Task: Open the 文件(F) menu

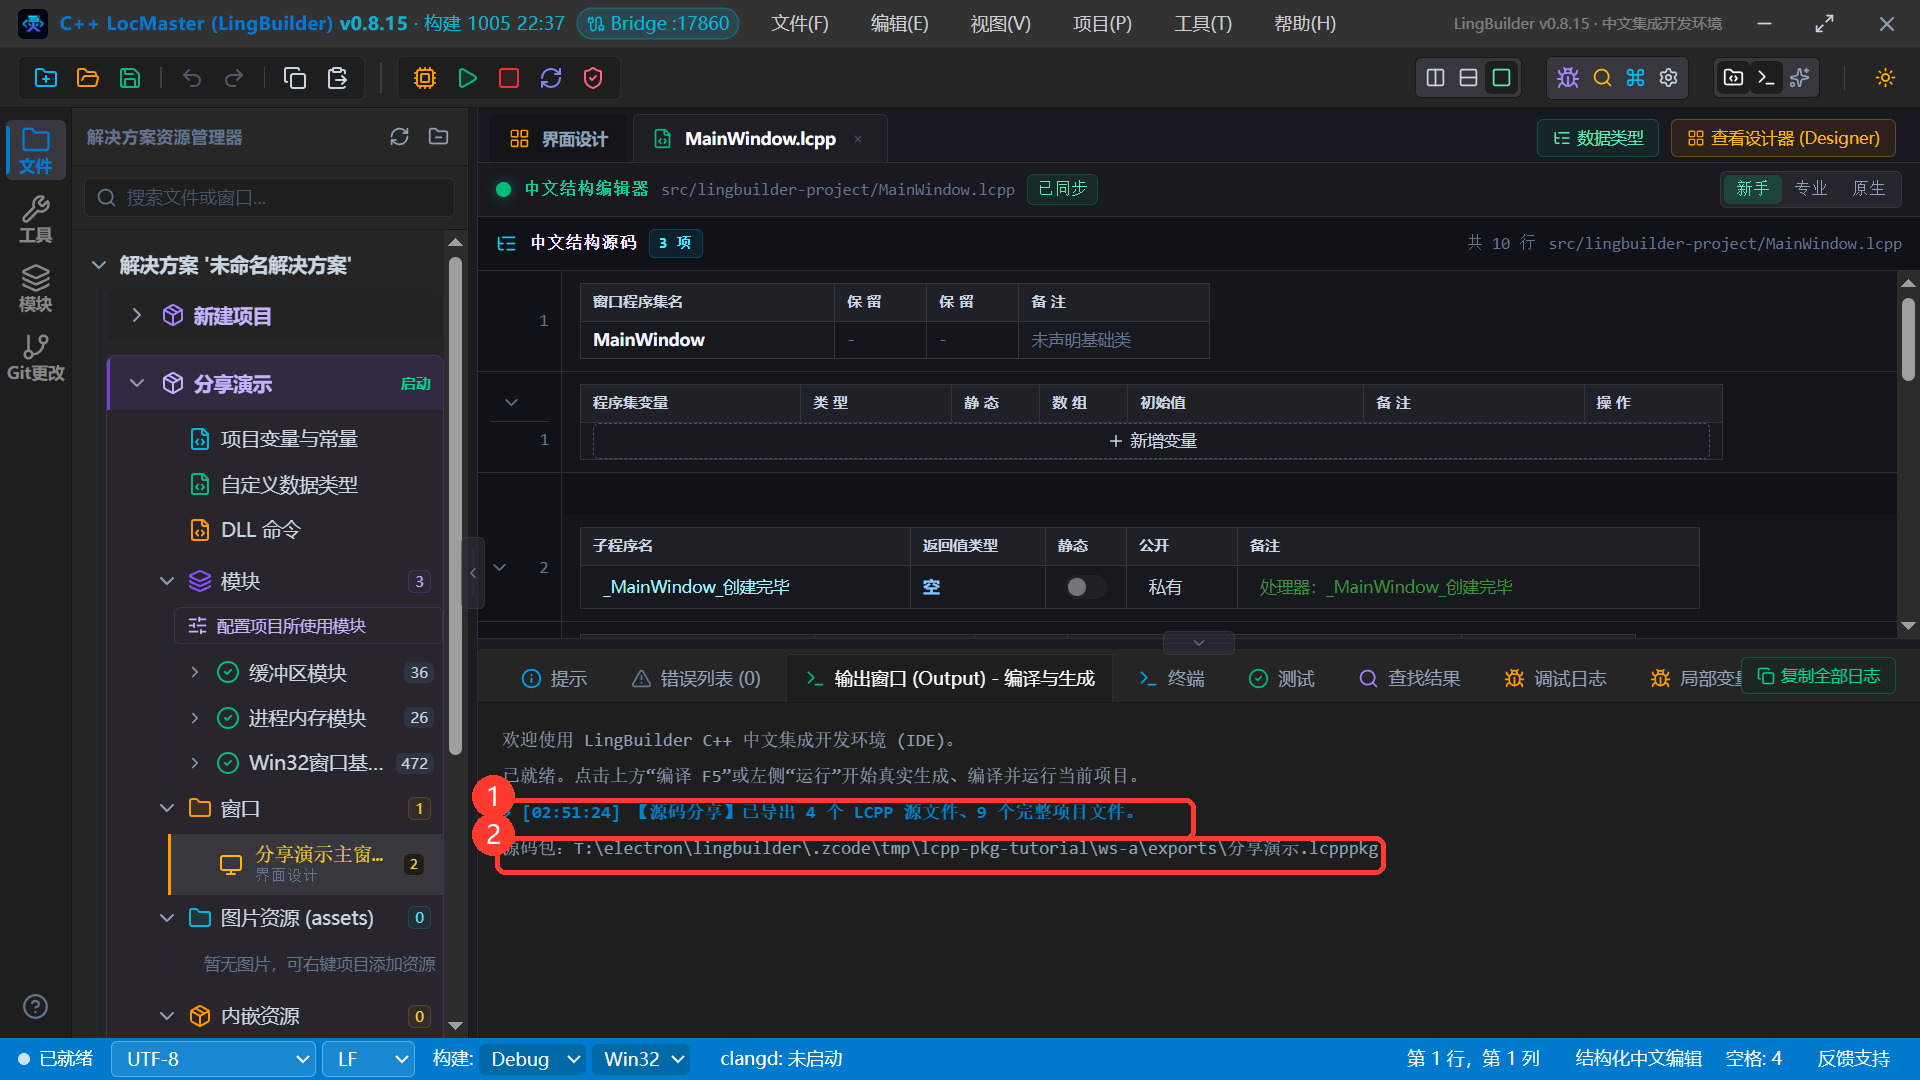Action: click(800, 23)
